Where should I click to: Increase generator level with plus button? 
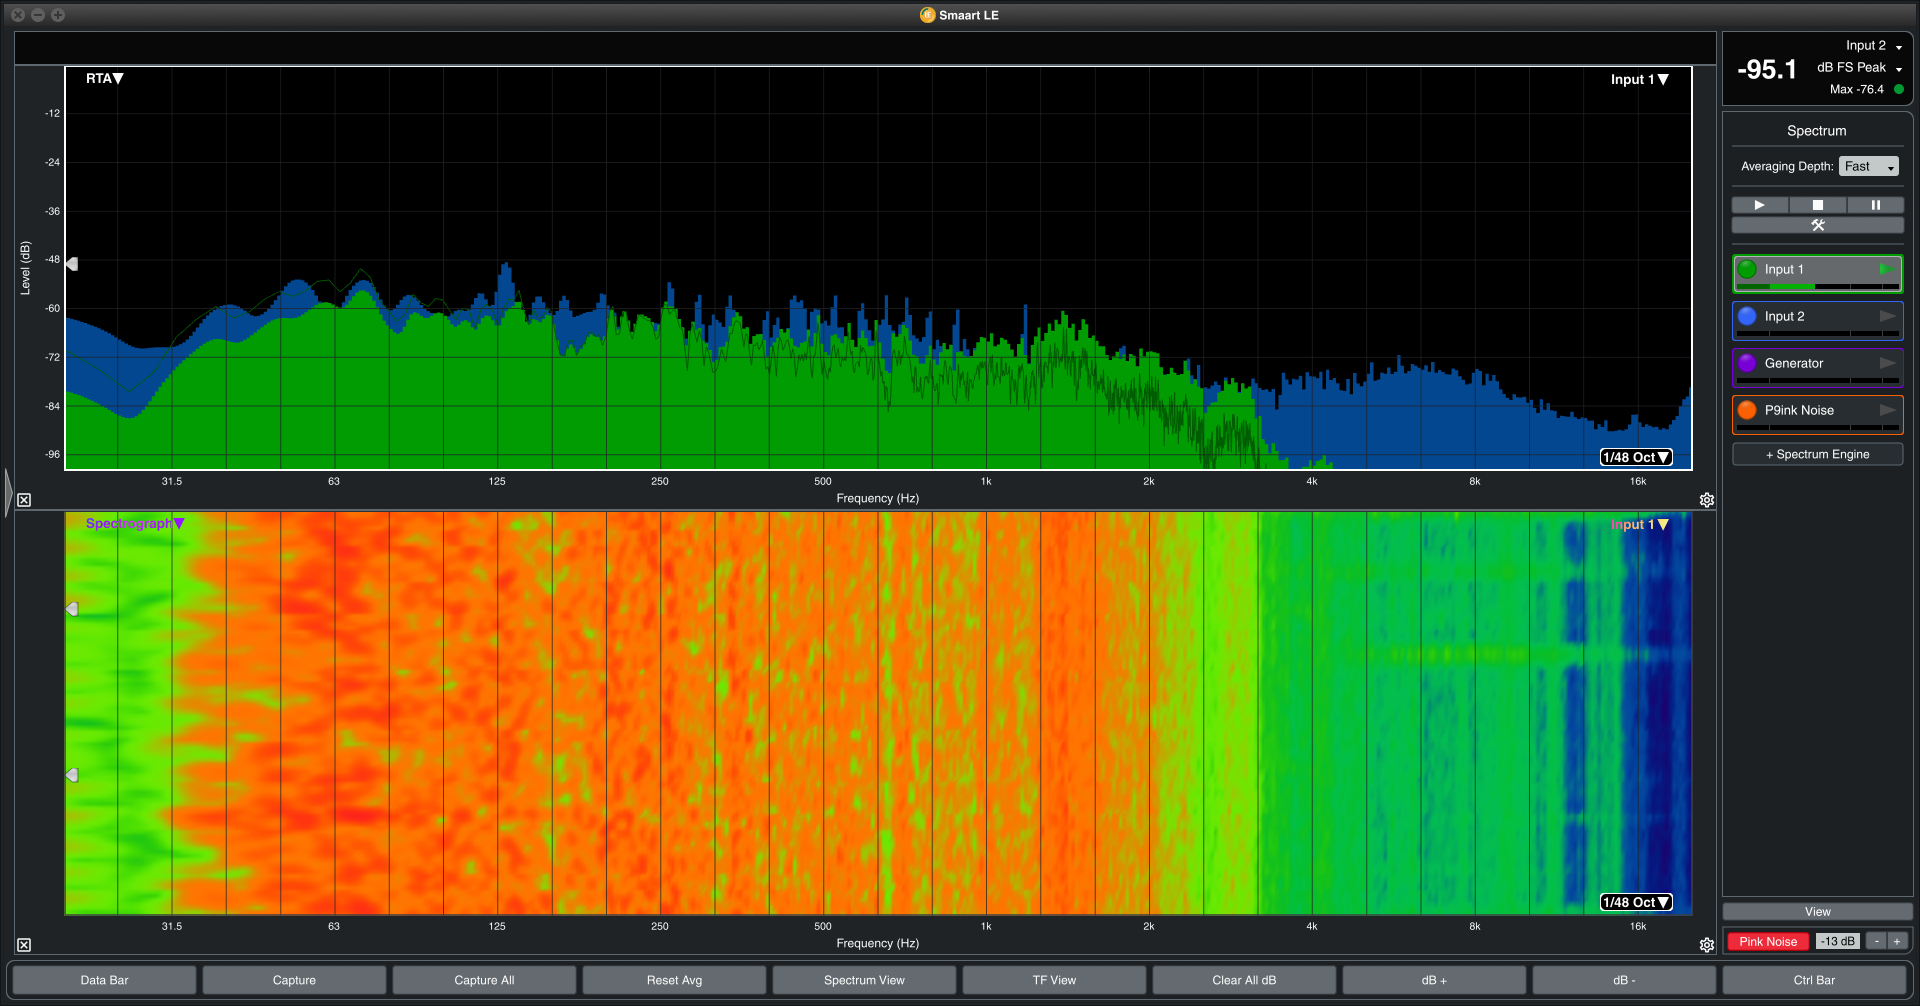1897,941
